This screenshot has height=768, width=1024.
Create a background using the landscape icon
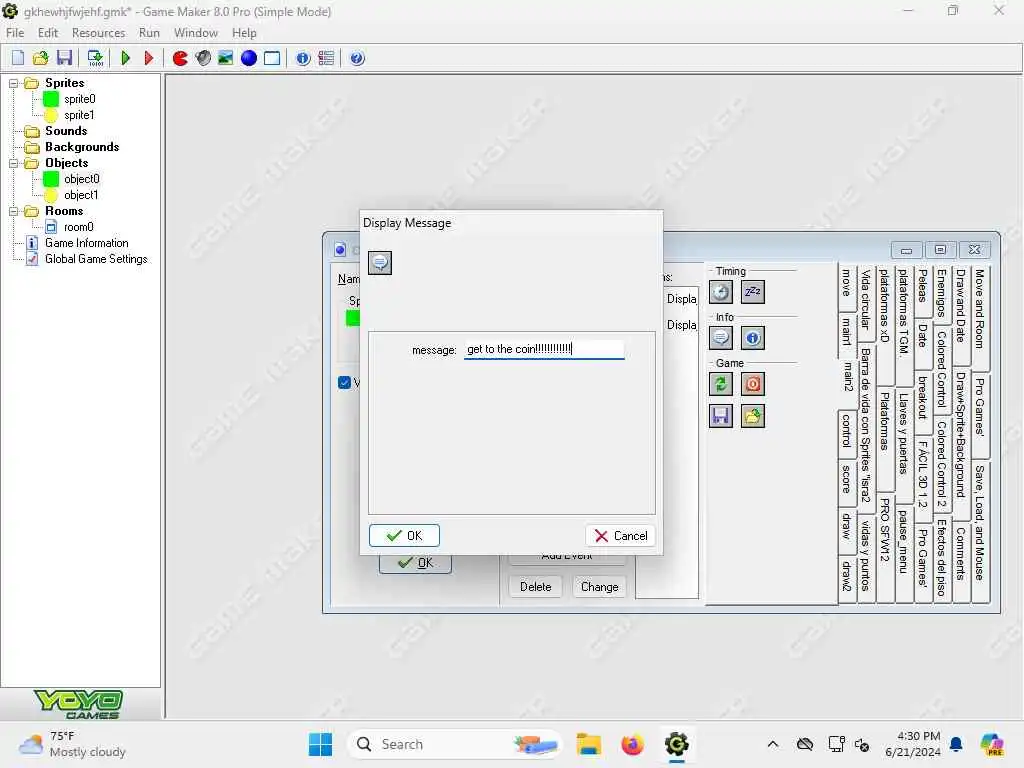click(x=225, y=58)
